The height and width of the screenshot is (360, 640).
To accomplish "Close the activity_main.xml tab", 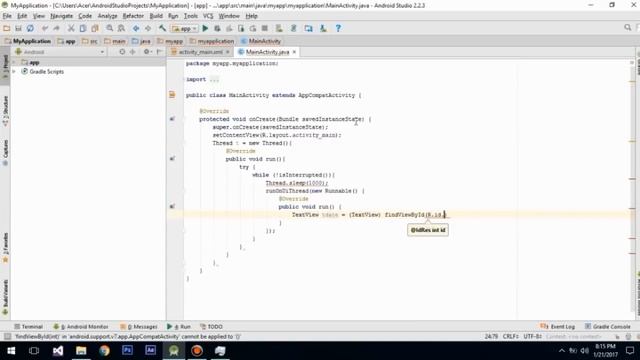I will 228,52.
